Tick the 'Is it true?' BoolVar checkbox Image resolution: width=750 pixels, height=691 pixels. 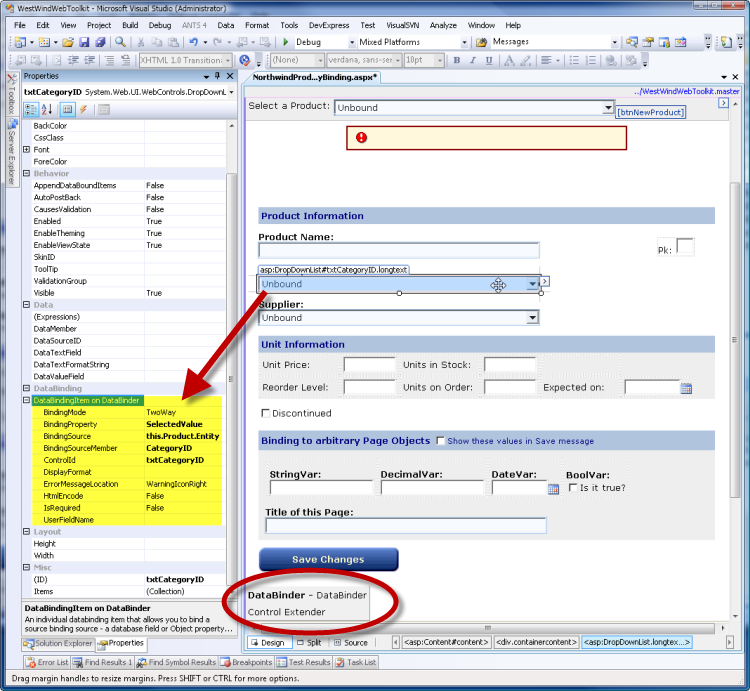pos(572,488)
